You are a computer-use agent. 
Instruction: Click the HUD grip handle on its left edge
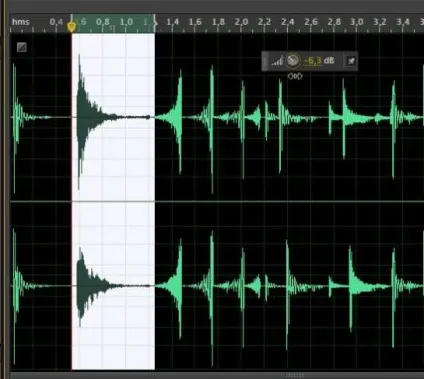point(265,61)
